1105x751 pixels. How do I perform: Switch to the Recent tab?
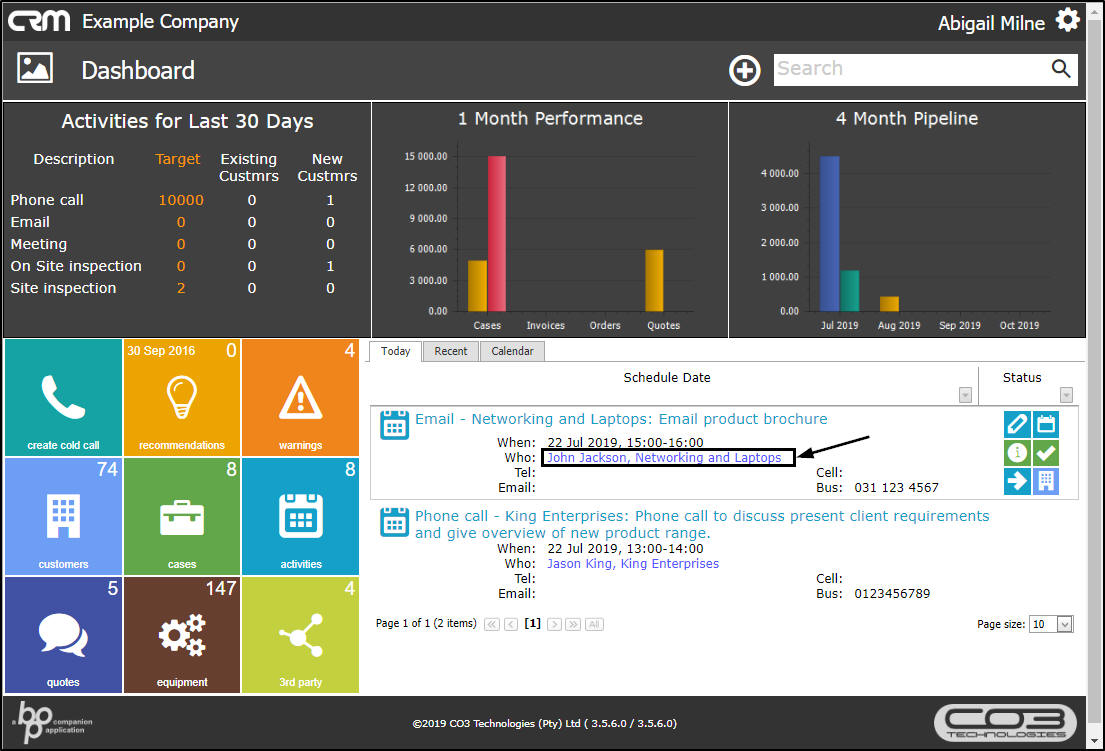point(451,351)
